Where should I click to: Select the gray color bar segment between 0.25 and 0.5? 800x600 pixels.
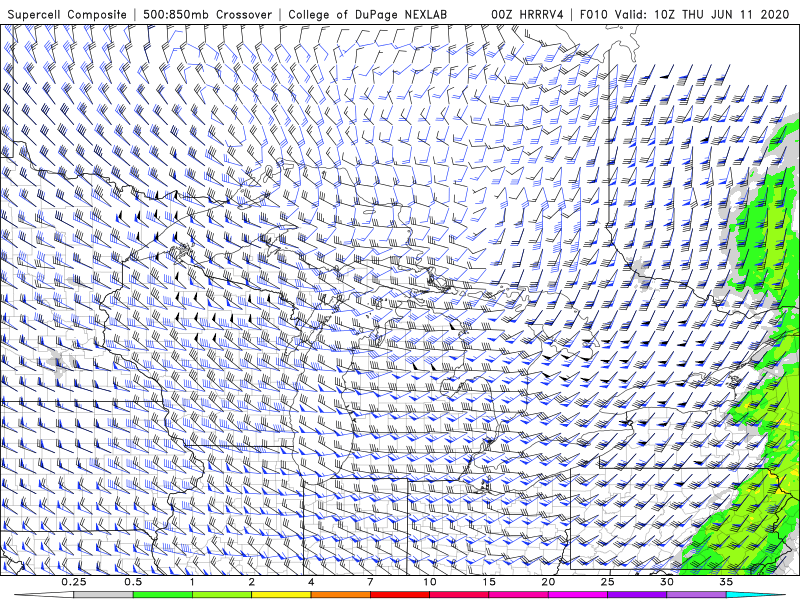click(103, 595)
